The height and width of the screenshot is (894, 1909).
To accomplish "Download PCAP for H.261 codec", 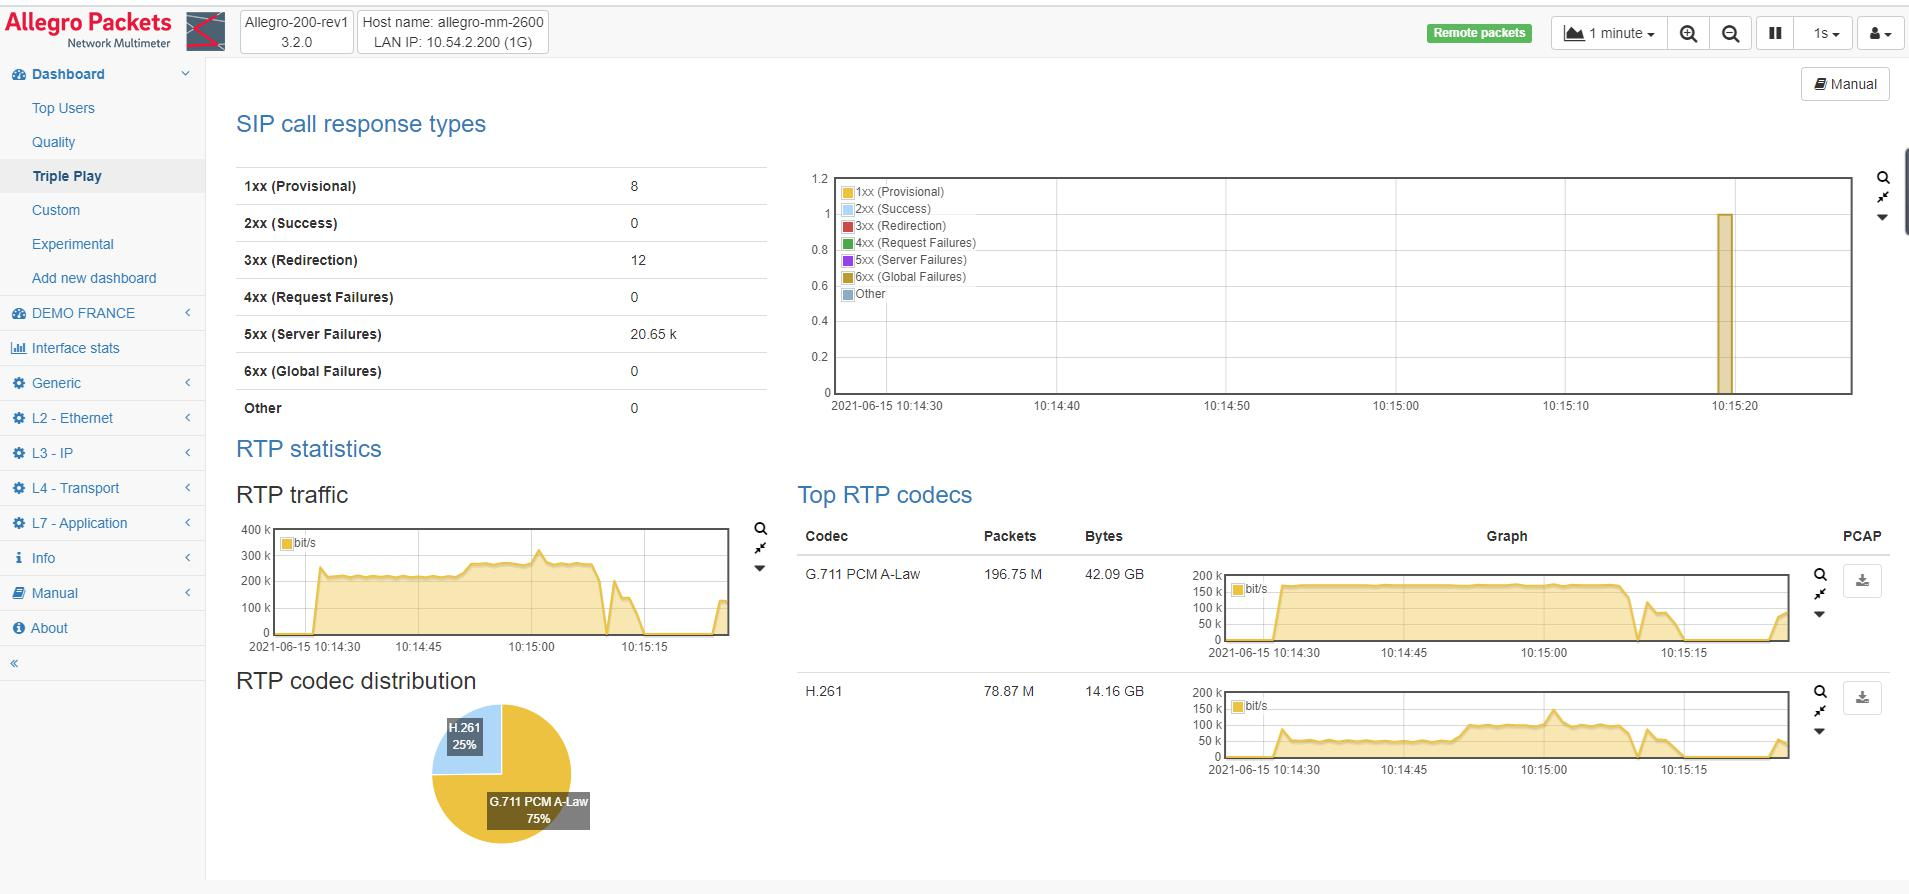I will click(x=1862, y=698).
